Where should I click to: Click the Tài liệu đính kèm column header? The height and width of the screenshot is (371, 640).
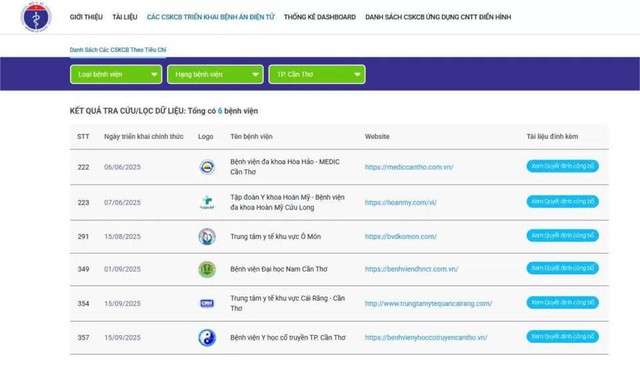[x=552, y=136]
